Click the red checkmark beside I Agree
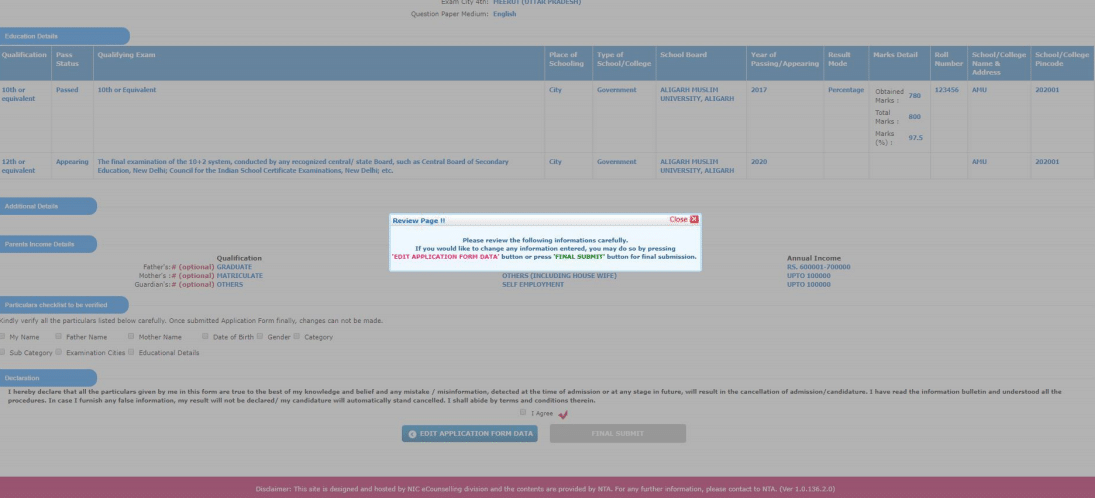 tap(563, 414)
